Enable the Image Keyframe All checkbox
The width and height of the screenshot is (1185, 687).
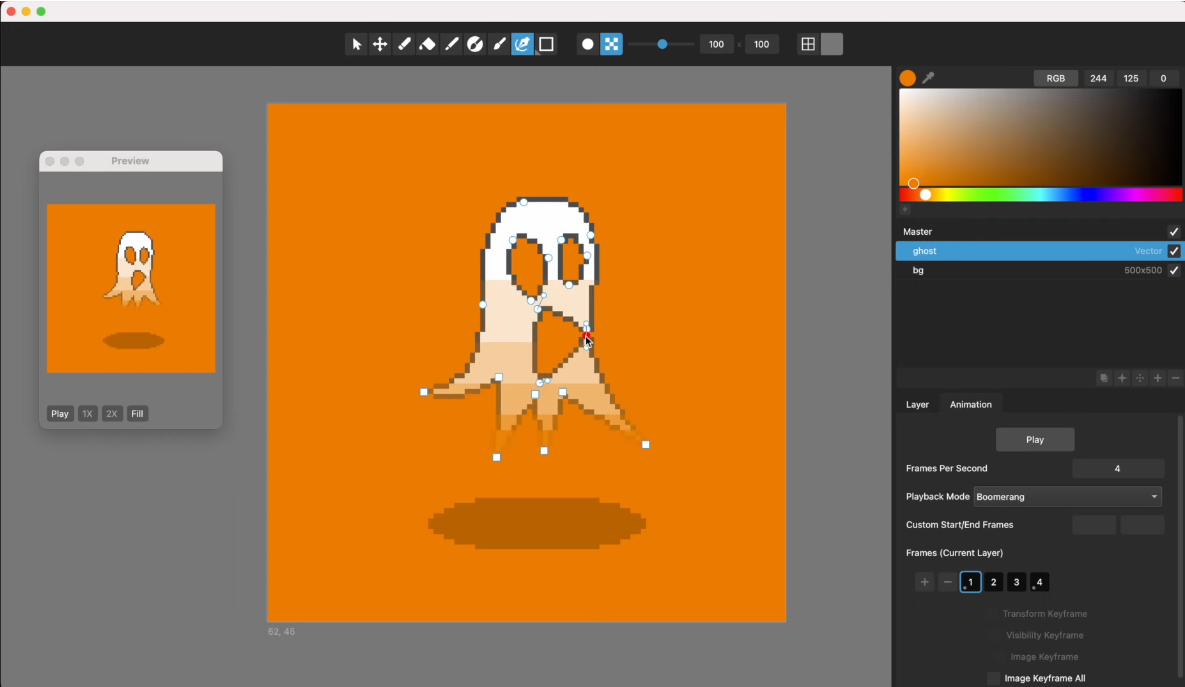[993, 678]
